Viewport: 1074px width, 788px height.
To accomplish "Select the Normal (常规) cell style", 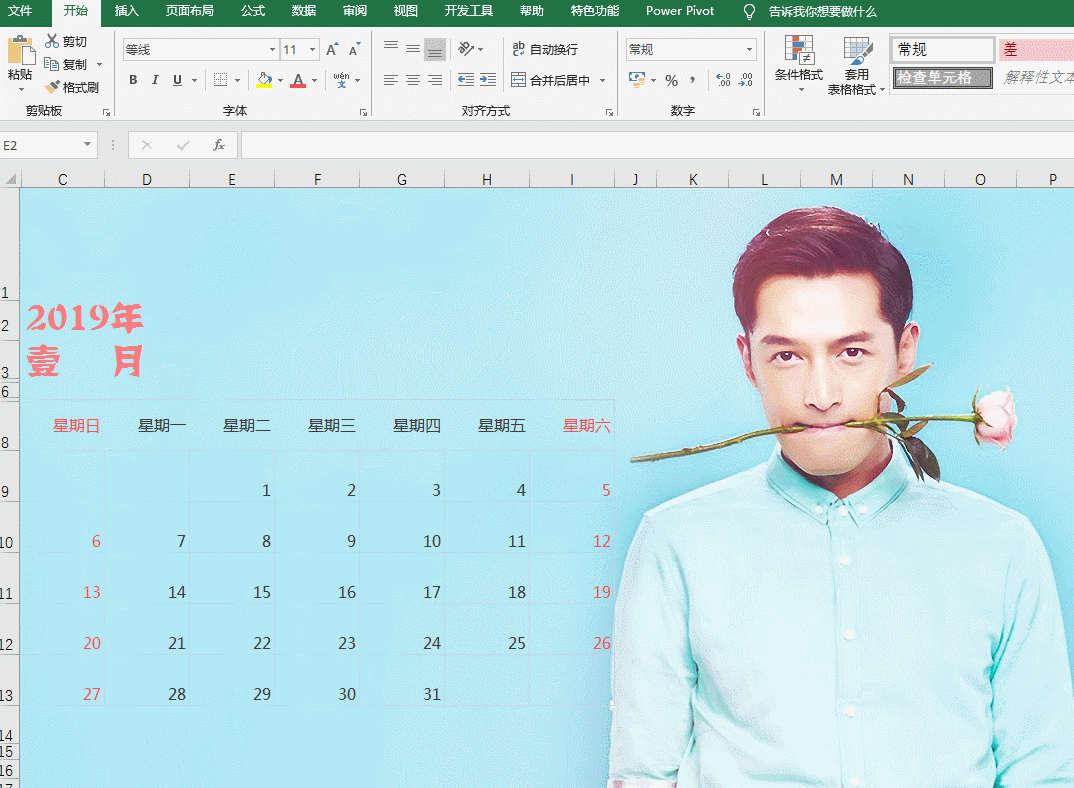I will 942,49.
